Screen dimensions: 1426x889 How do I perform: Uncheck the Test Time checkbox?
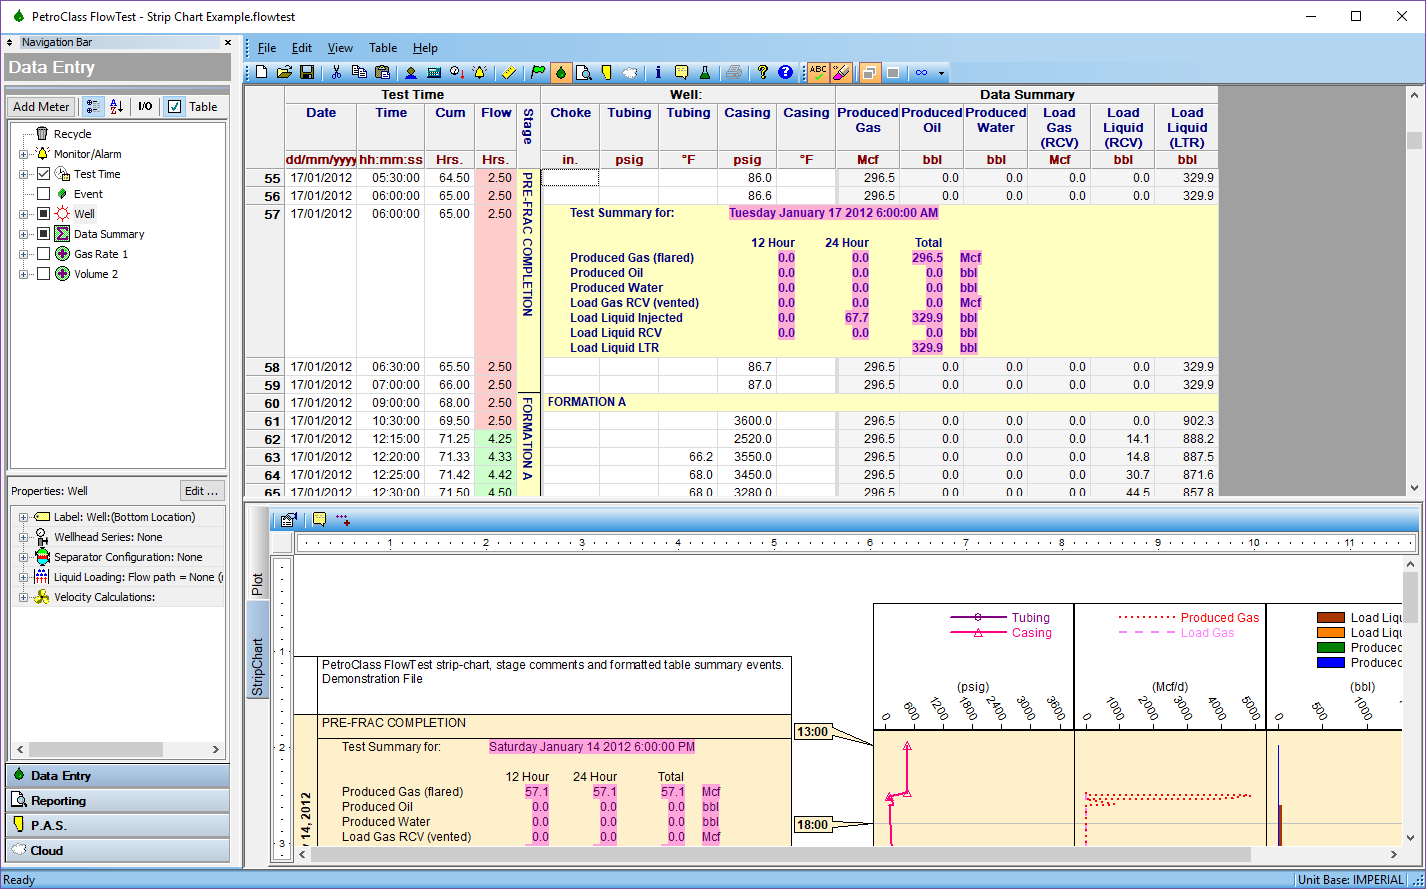click(x=43, y=174)
